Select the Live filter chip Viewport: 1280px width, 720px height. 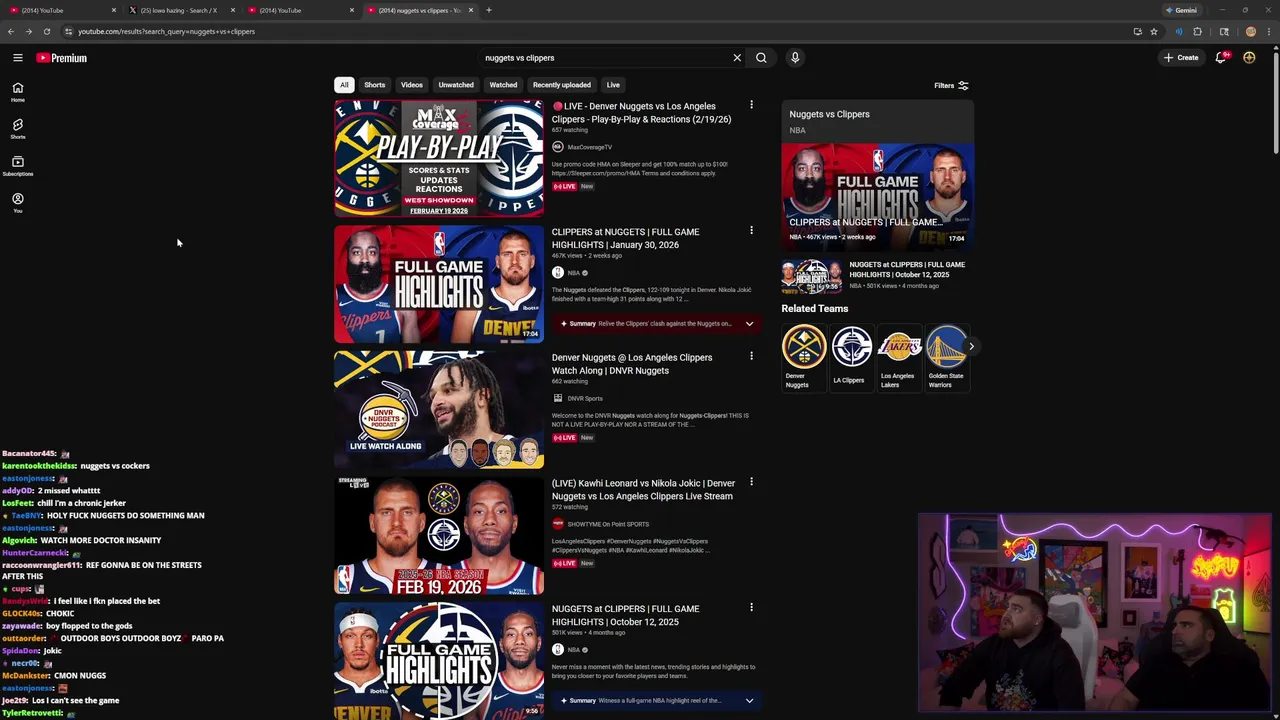point(613,85)
